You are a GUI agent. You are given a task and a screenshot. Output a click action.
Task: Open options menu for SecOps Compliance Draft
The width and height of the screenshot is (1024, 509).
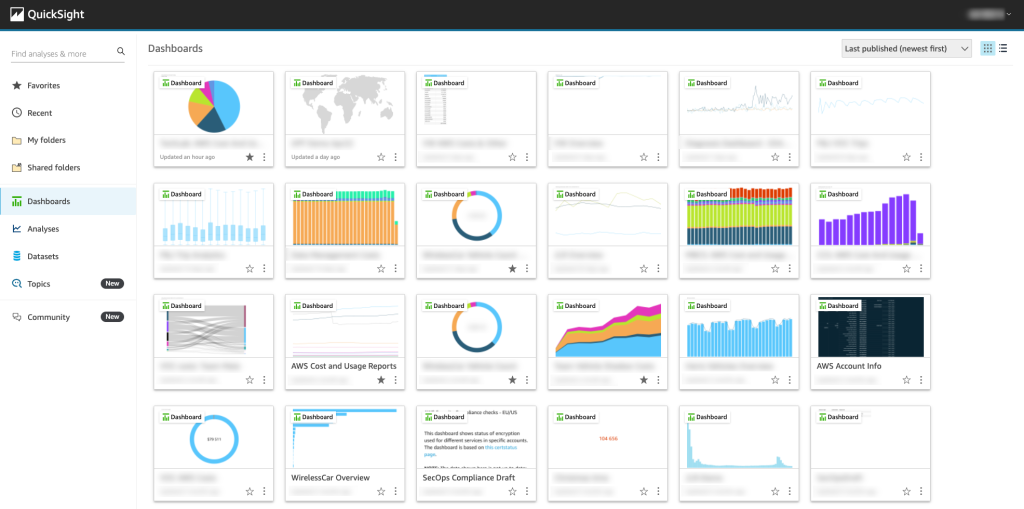tap(527, 491)
